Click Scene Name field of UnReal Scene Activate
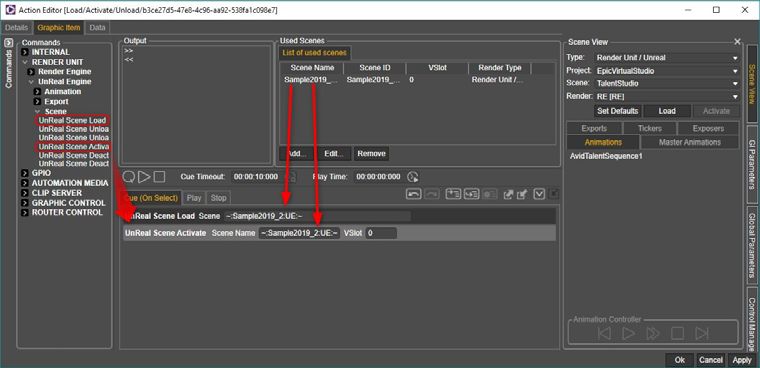The height and width of the screenshot is (368, 760). coord(299,233)
